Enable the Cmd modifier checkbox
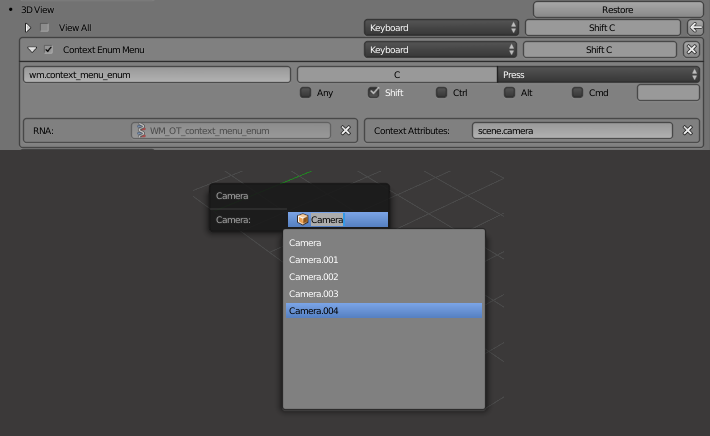710x436 pixels. click(x=577, y=93)
